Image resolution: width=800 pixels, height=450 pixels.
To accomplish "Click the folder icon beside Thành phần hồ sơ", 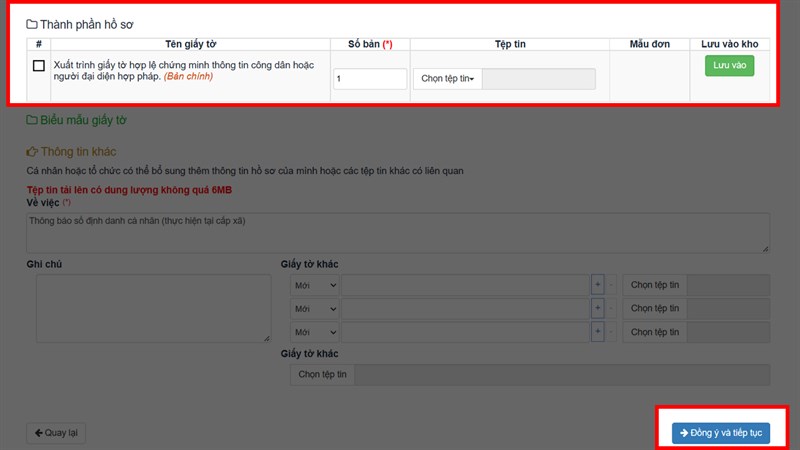I will [x=32, y=24].
